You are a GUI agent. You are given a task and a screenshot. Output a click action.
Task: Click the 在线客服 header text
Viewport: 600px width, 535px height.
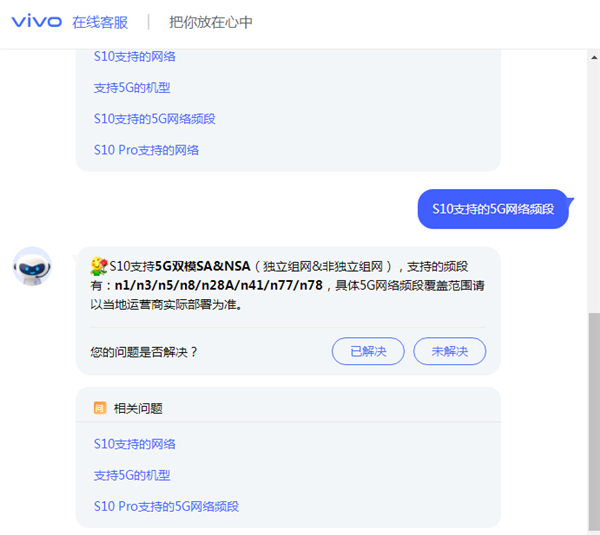tap(100, 22)
